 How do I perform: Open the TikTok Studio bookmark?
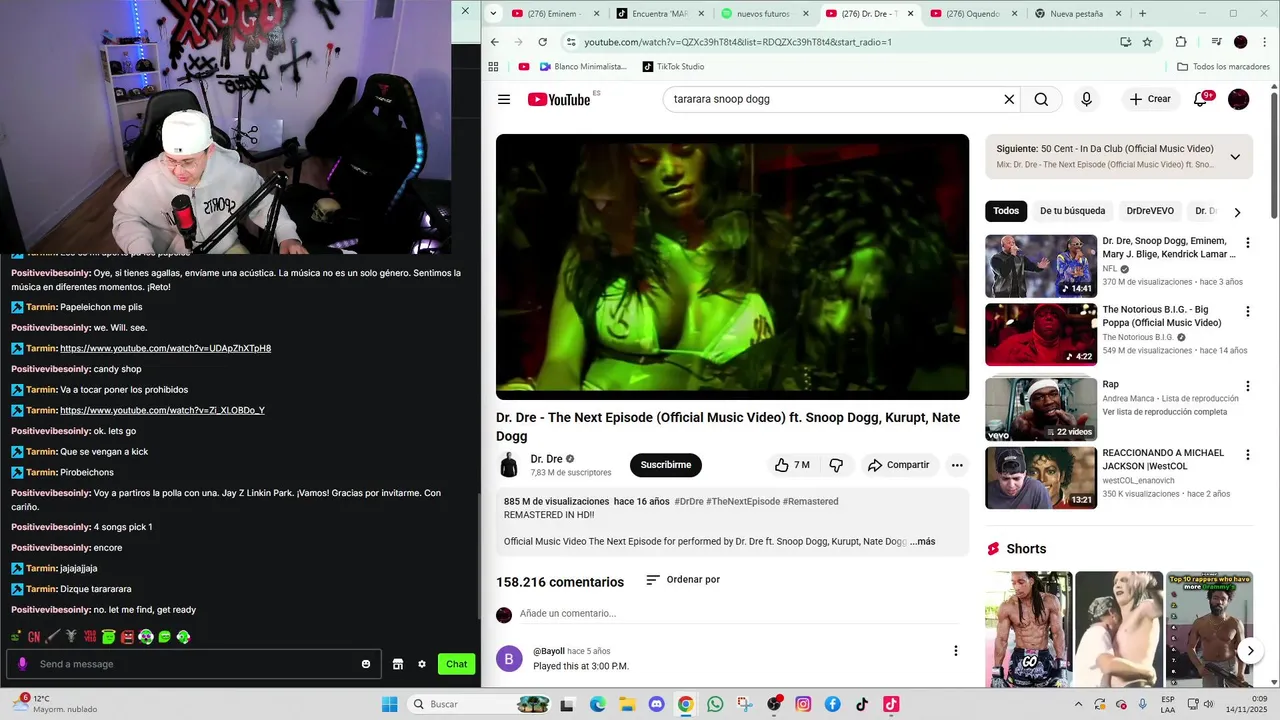point(673,67)
